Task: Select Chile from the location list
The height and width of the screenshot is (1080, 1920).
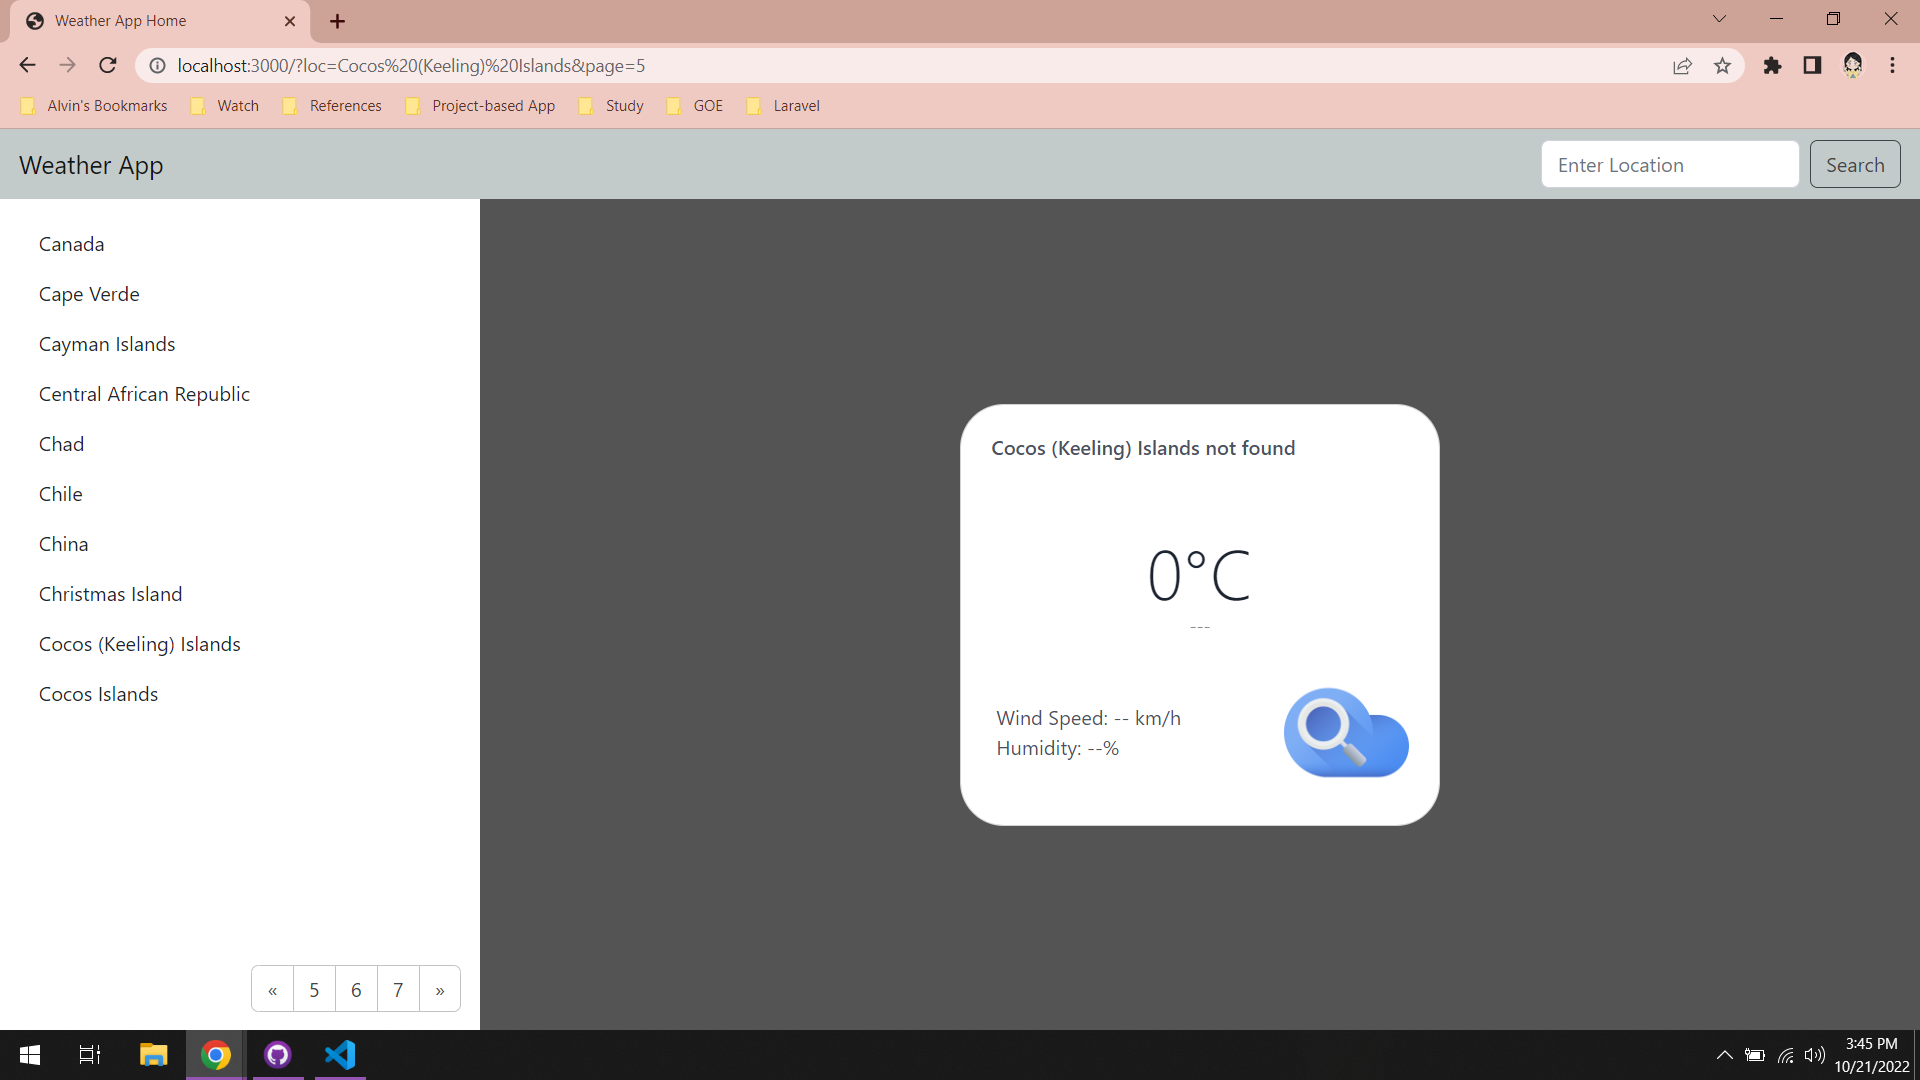Action: point(61,494)
